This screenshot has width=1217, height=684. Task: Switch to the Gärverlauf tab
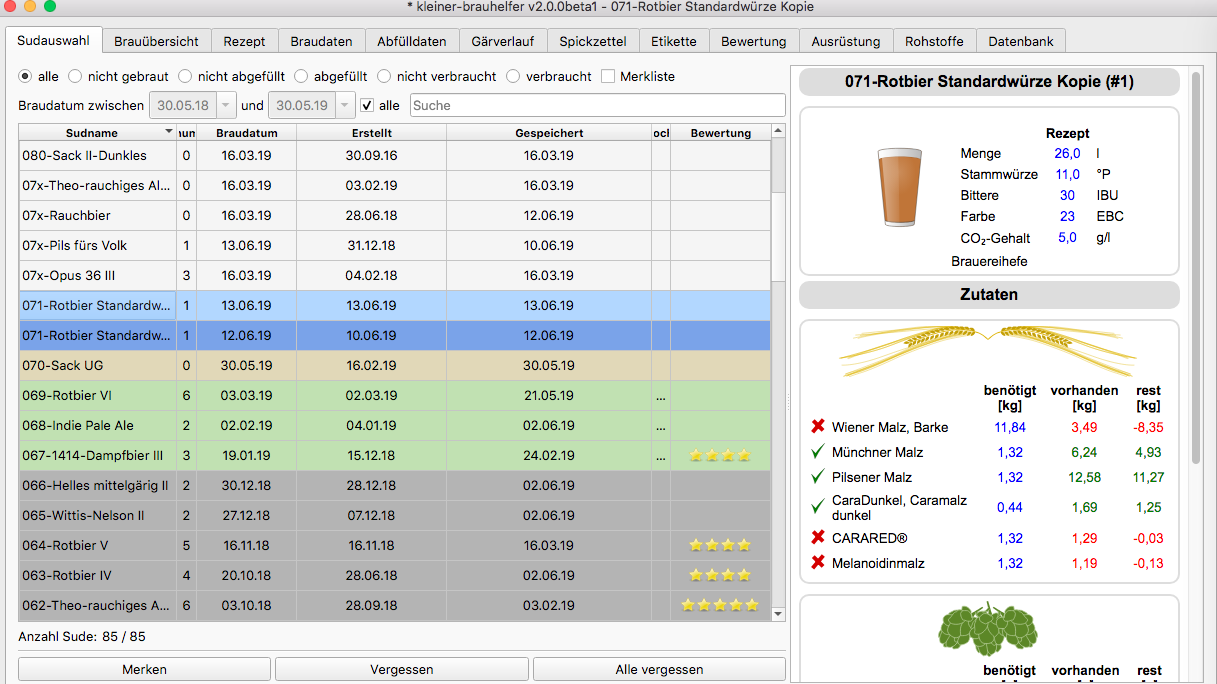[x=503, y=41]
